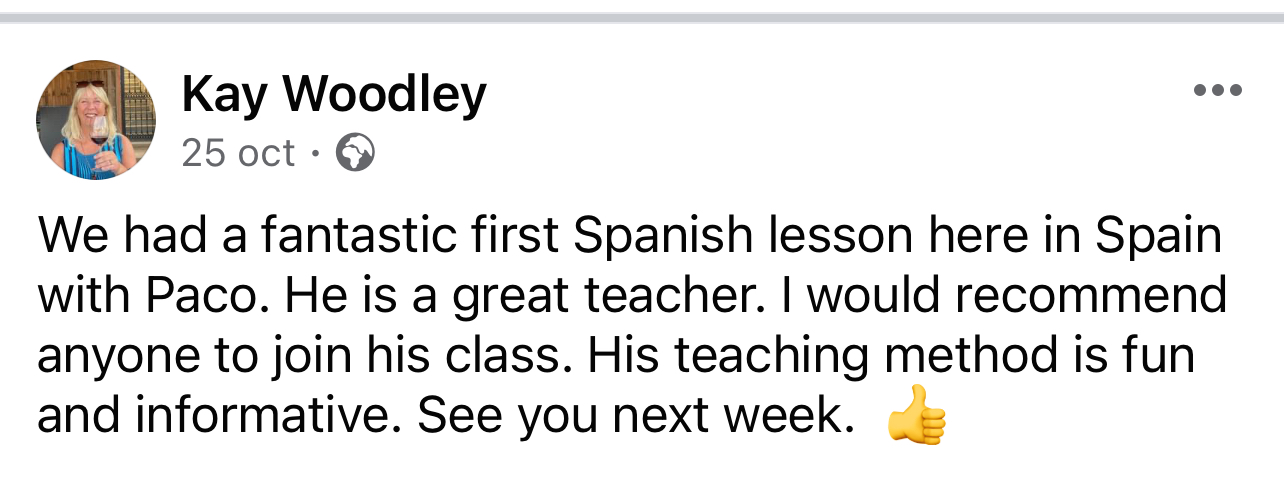
Task: Click the word "fun" ending the third line
Action: 1160,356
